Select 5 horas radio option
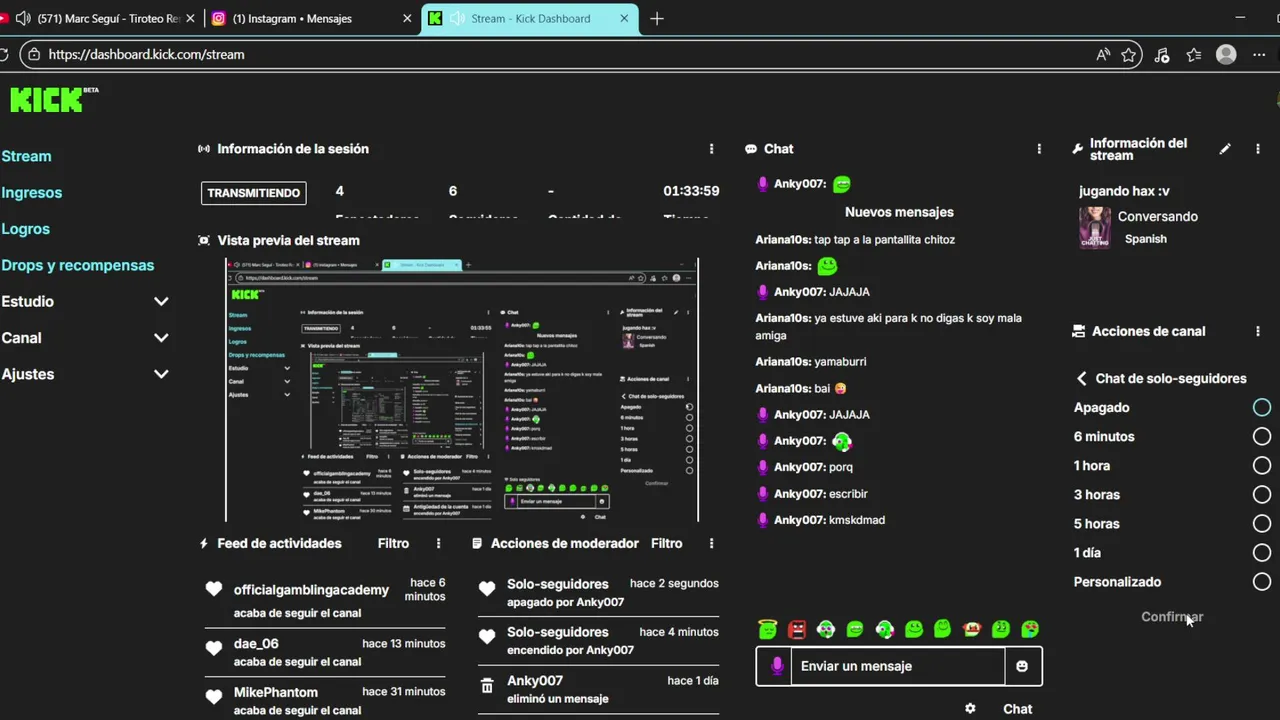This screenshot has height=720, width=1280. pyautogui.click(x=1262, y=523)
